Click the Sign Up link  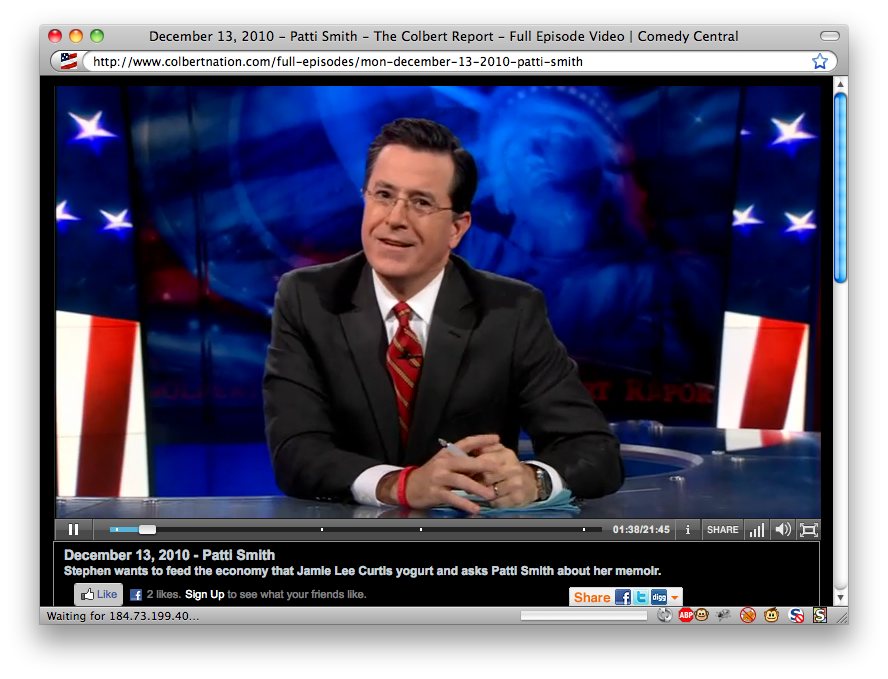click(x=204, y=594)
